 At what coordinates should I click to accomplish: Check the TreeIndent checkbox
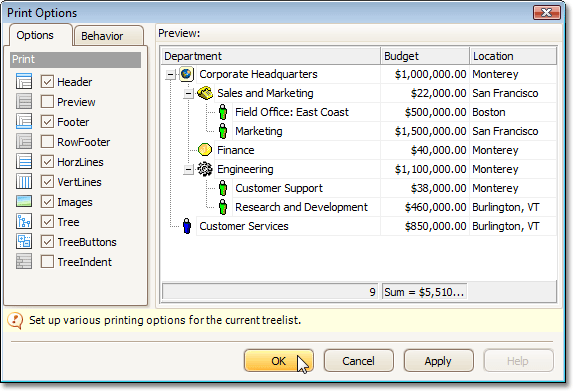[x=47, y=262]
